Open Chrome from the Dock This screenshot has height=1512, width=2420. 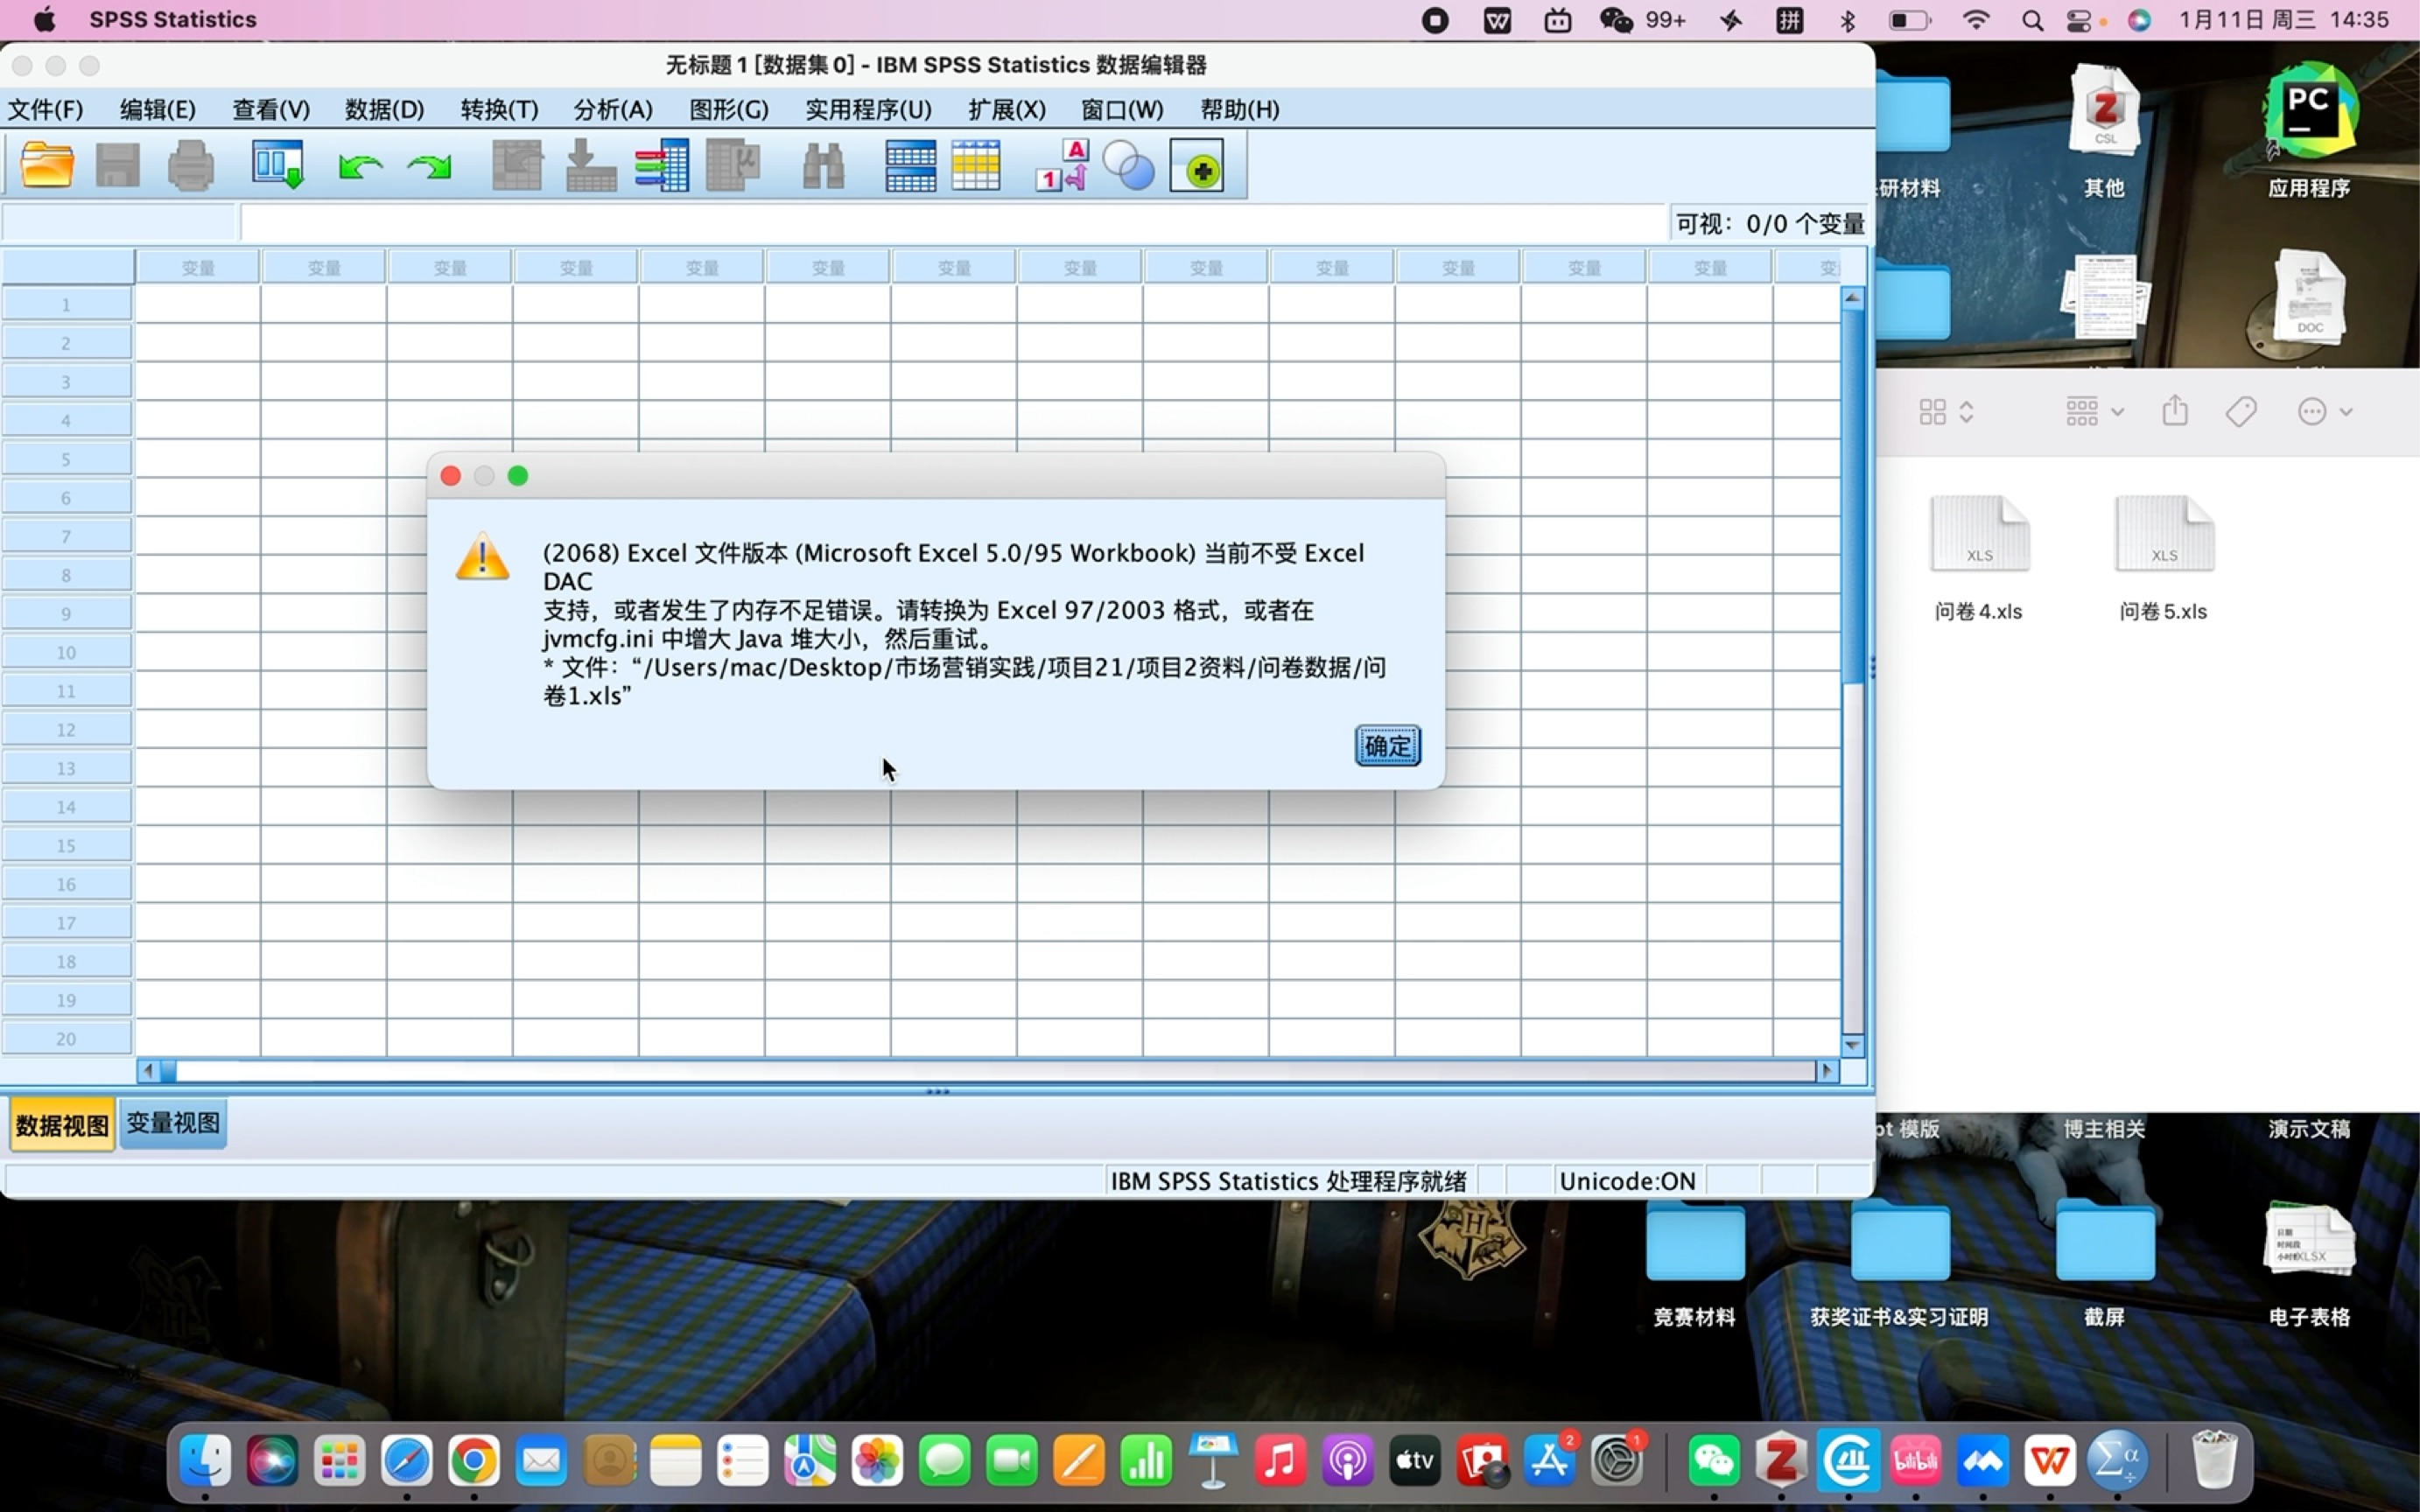tap(473, 1461)
